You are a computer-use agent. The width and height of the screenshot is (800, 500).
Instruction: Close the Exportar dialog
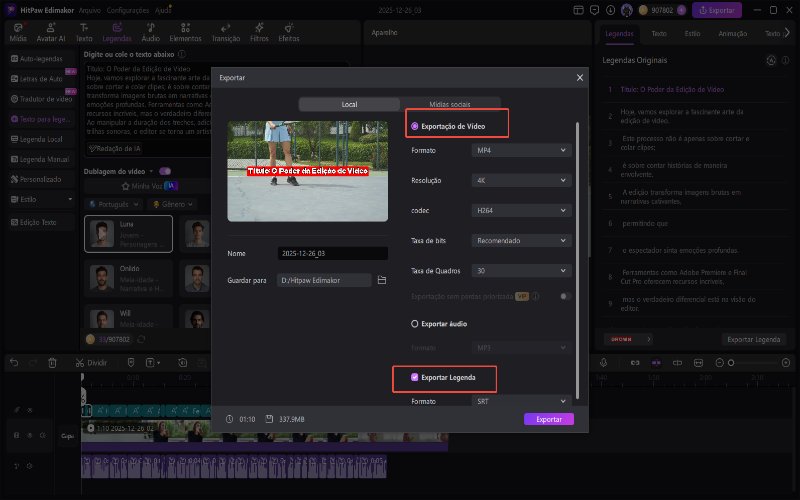[x=580, y=78]
